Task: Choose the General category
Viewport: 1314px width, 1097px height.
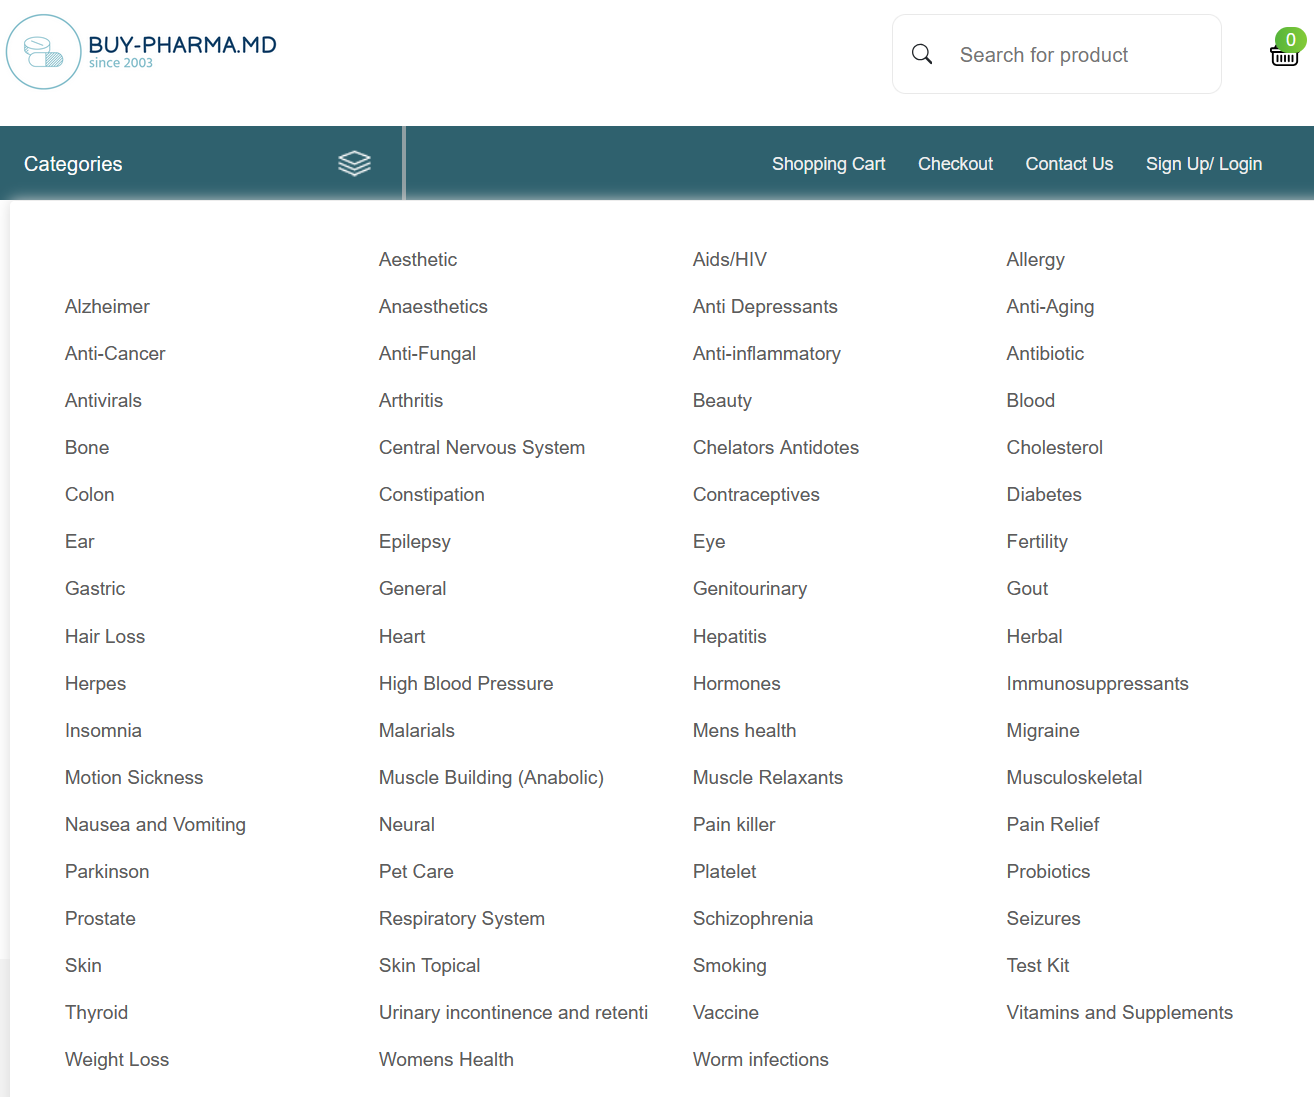Action: 412,589
